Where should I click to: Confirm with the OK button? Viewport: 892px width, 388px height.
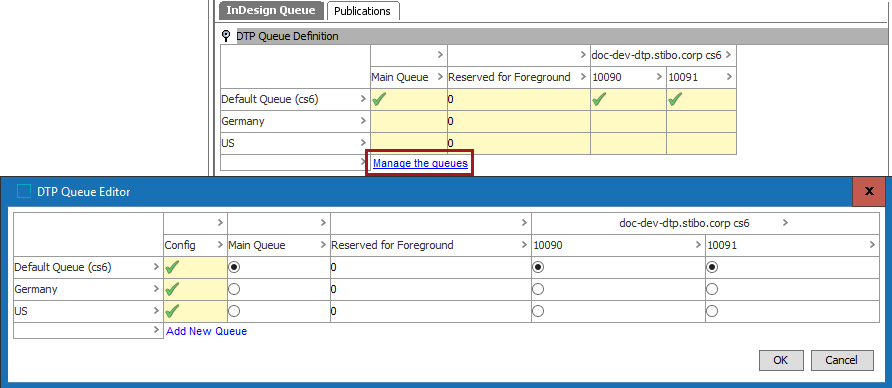point(781,360)
